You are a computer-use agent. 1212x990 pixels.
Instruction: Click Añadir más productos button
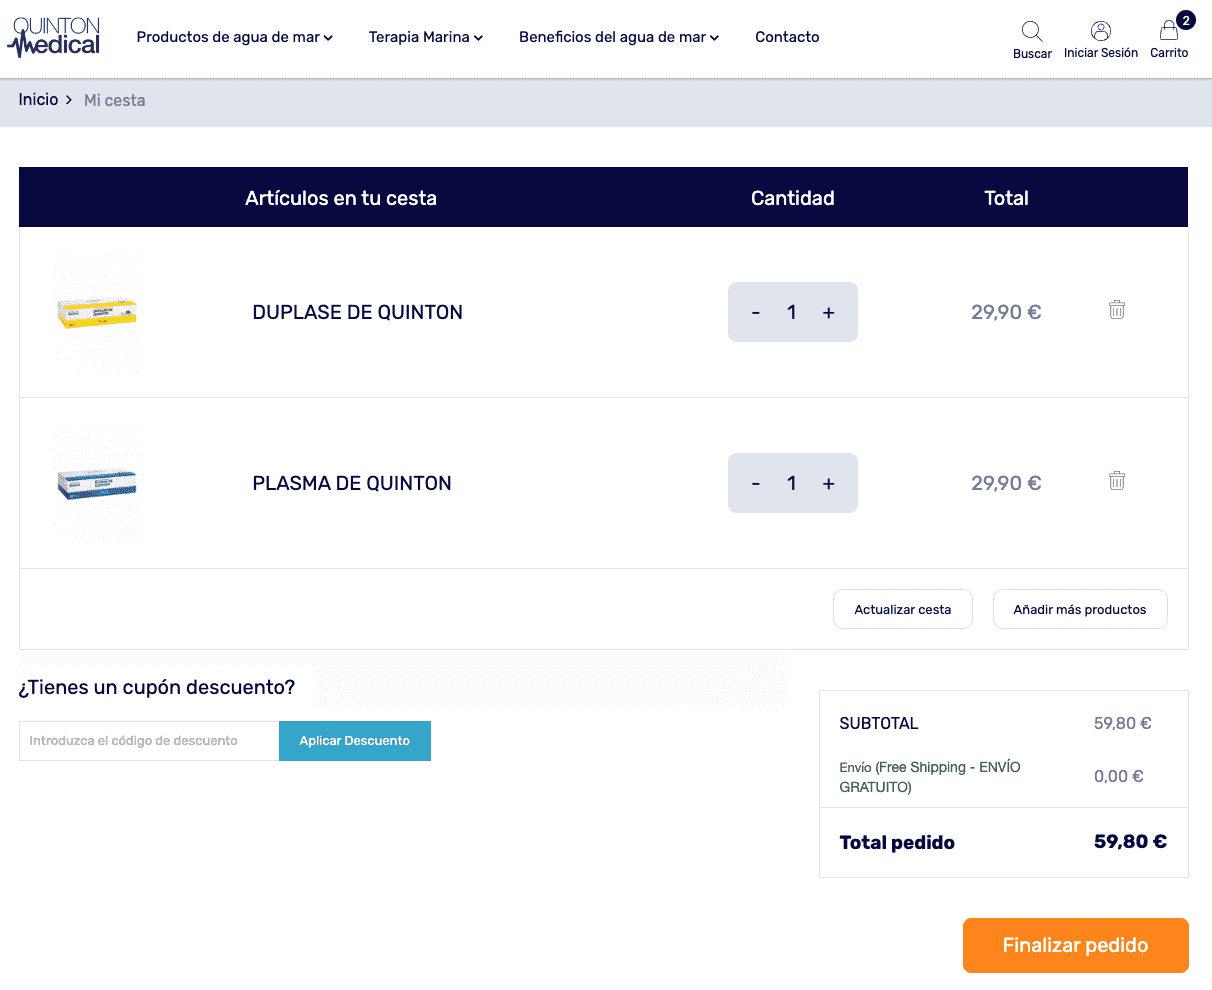(x=1079, y=609)
